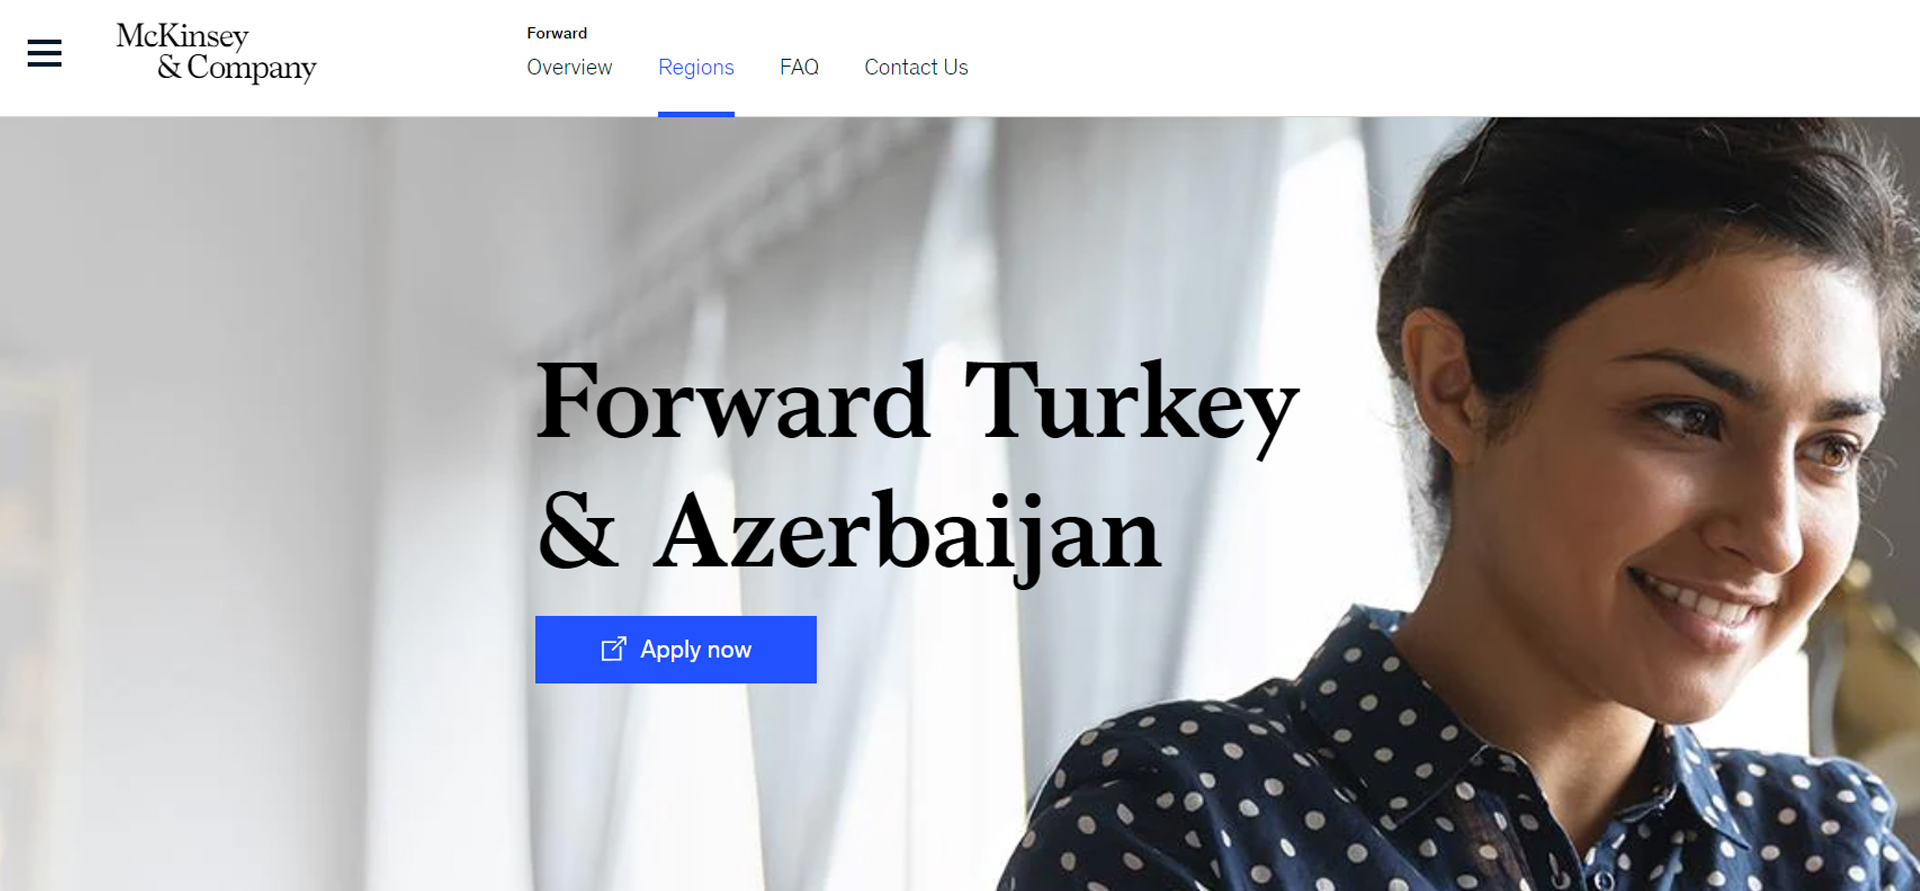Click the ampersand in the hero heading

point(577,530)
